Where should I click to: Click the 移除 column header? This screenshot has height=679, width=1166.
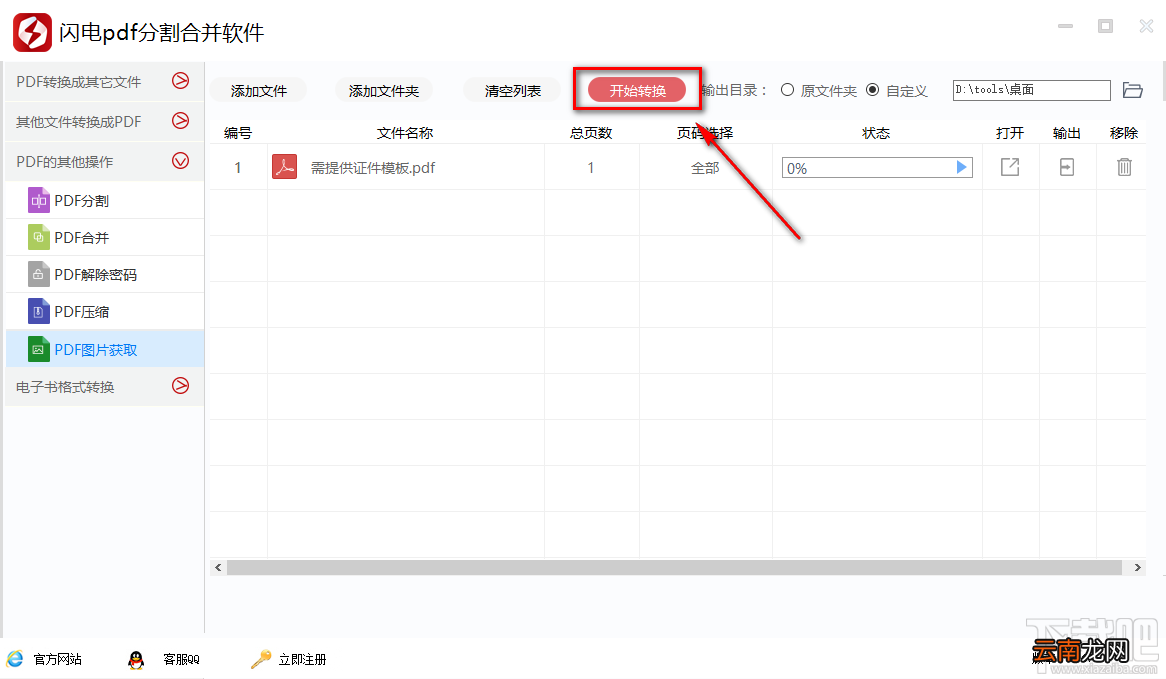pos(1124,133)
